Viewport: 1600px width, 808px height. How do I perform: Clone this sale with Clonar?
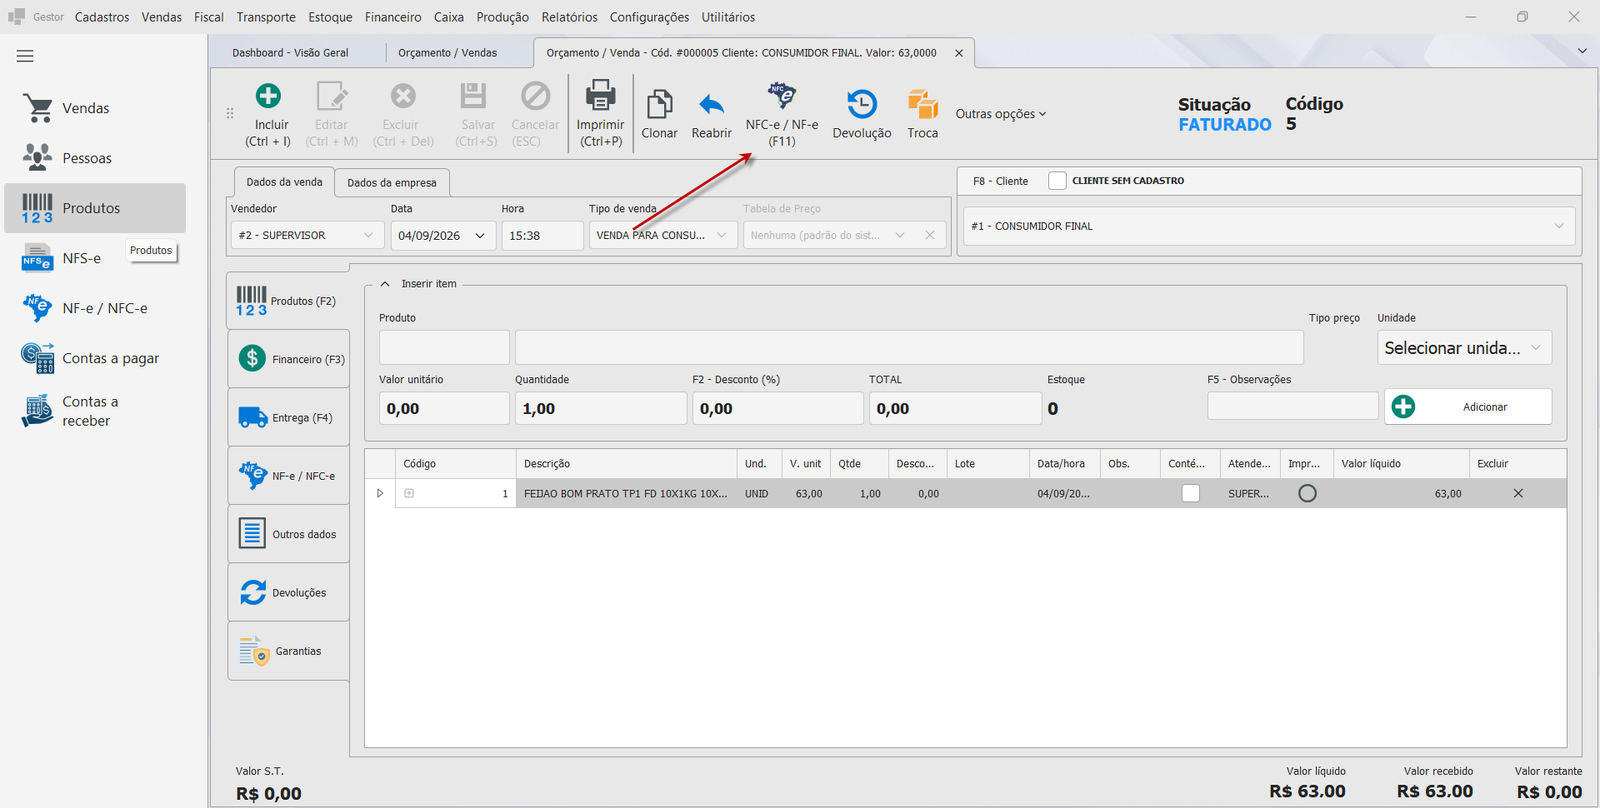click(659, 113)
